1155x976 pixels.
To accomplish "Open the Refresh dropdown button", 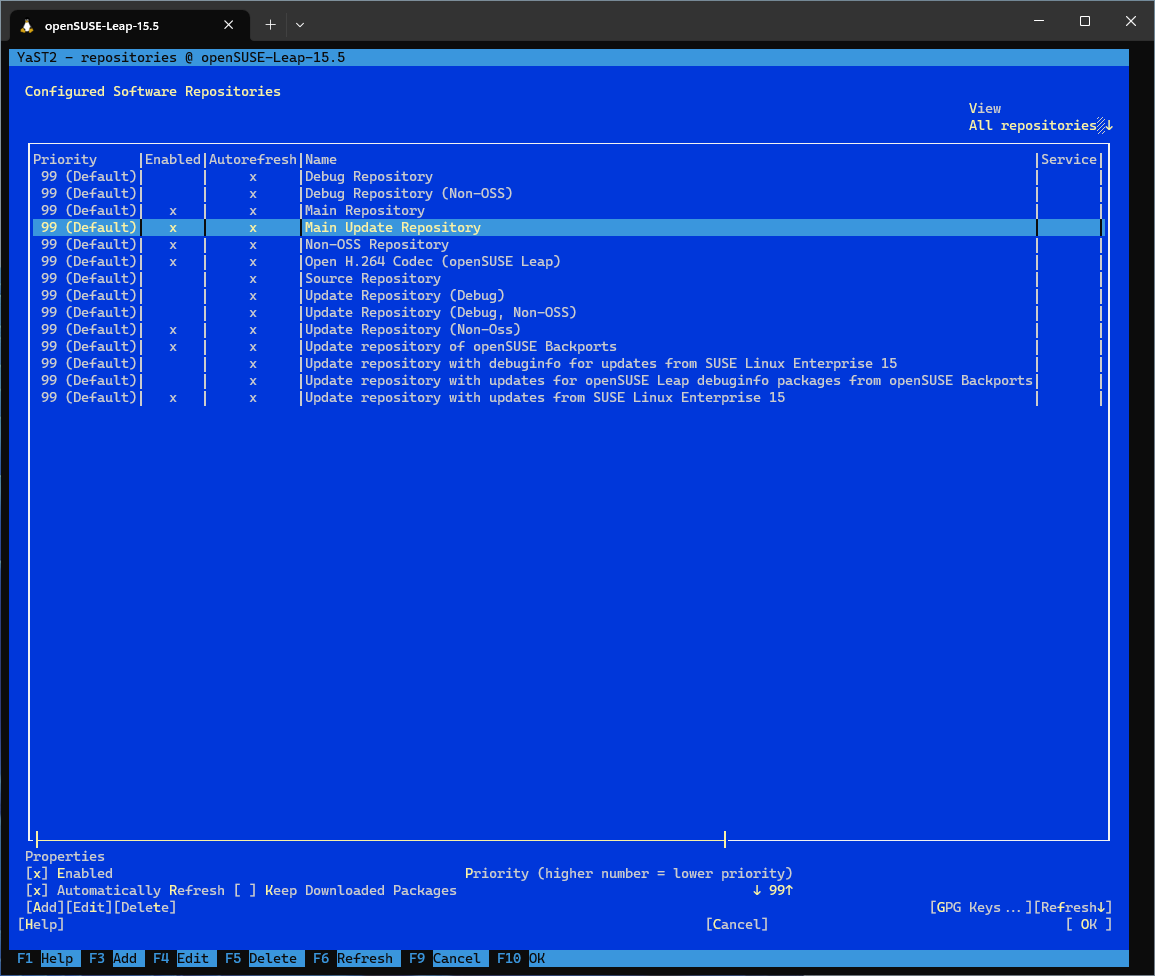I will point(1073,907).
